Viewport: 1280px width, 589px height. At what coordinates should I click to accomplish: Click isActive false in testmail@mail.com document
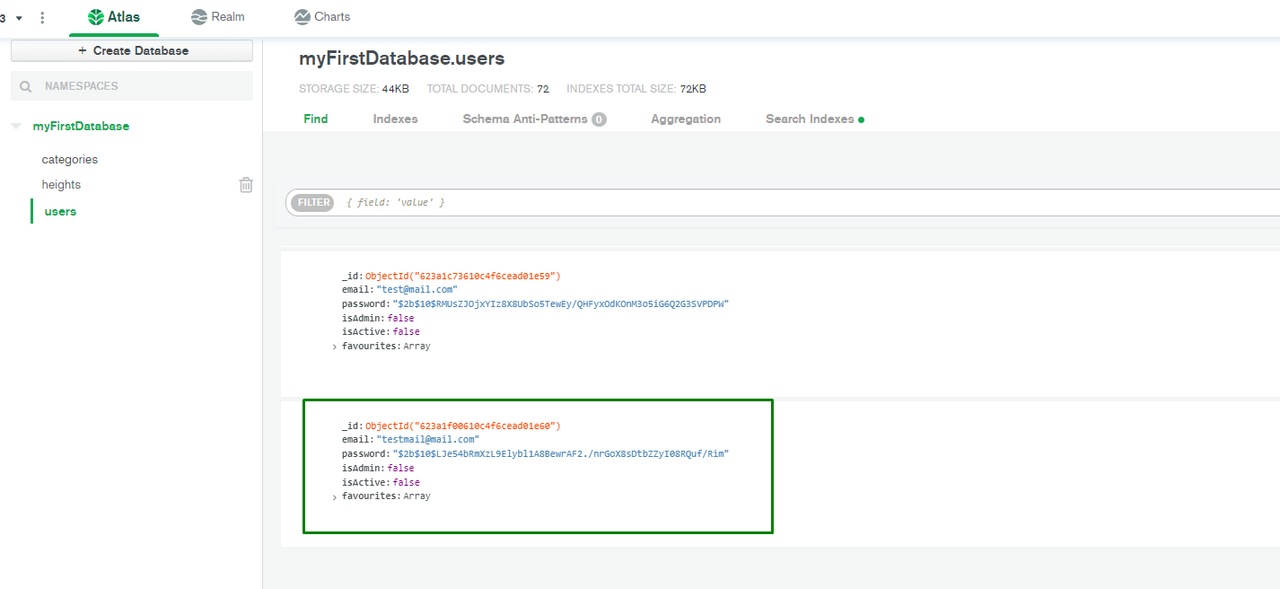(405, 482)
